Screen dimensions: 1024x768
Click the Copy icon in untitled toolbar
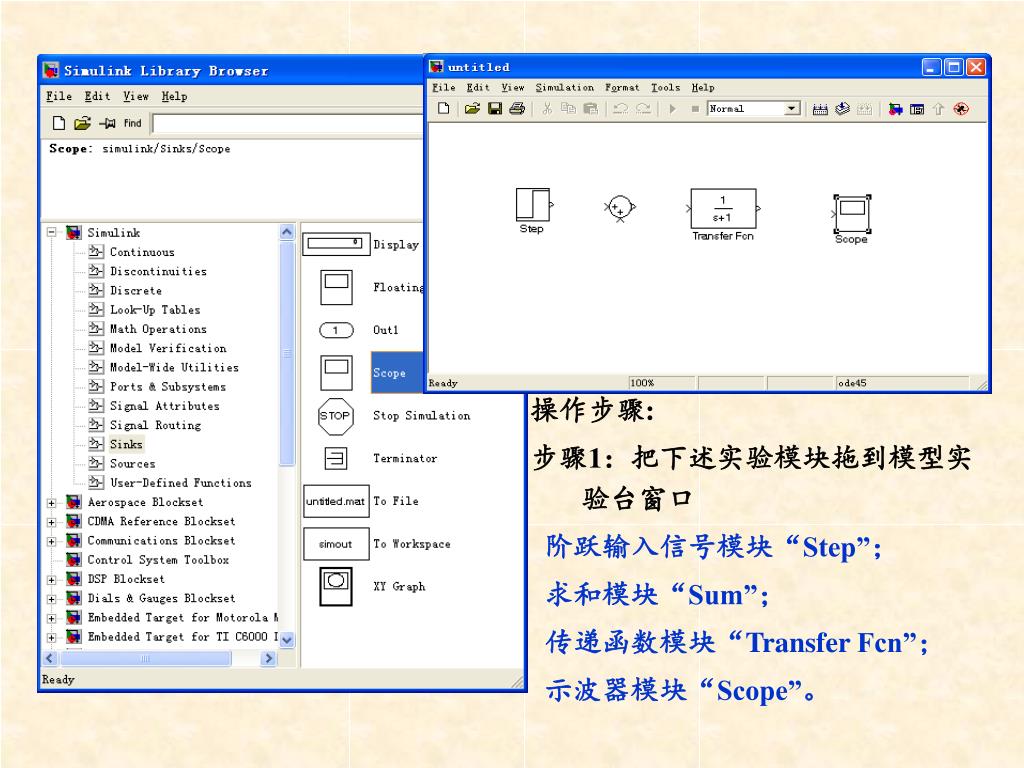(569, 108)
